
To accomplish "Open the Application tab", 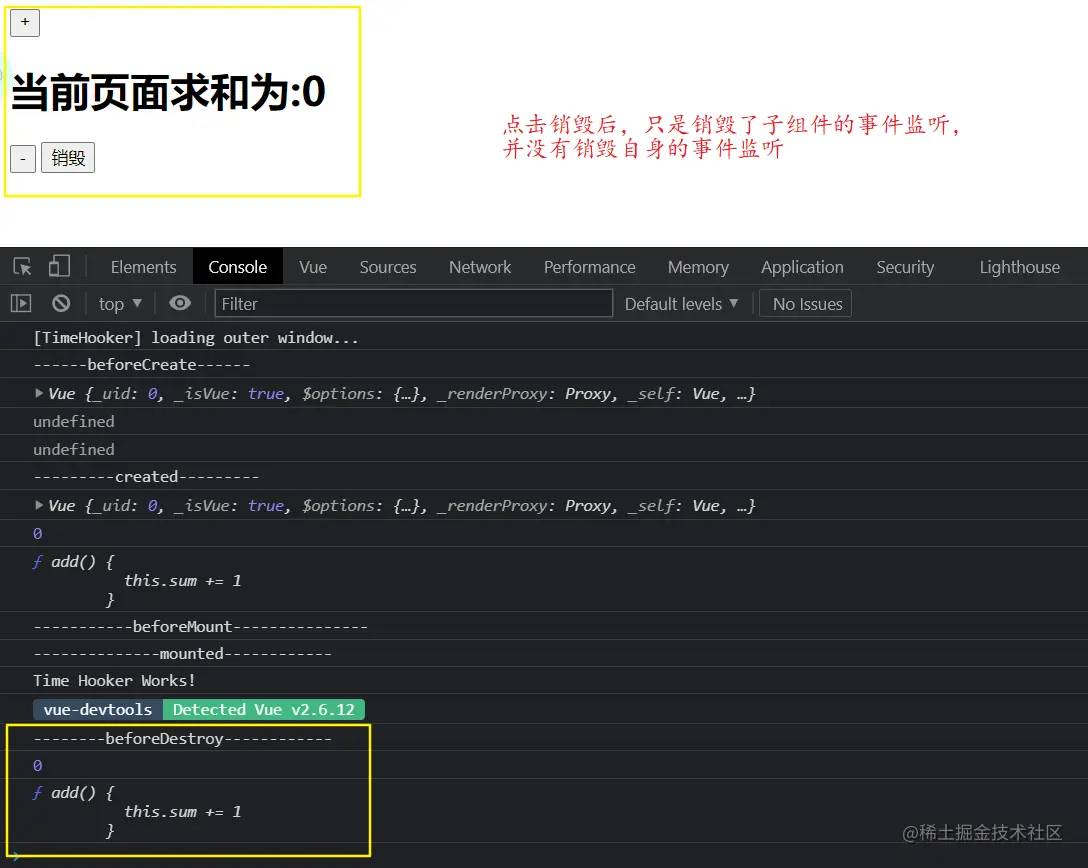I will point(802,267).
